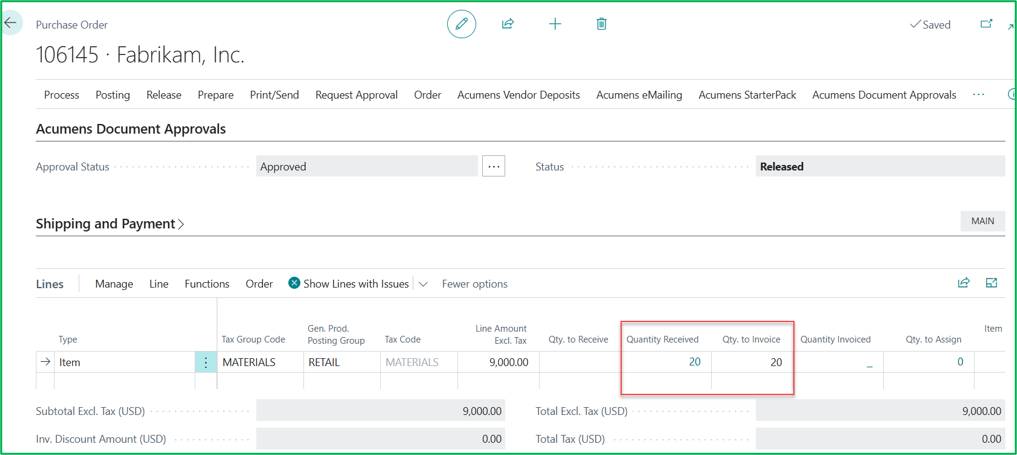Click the share icon in header
The width and height of the screenshot is (1017, 455).
(x=508, y=24)
